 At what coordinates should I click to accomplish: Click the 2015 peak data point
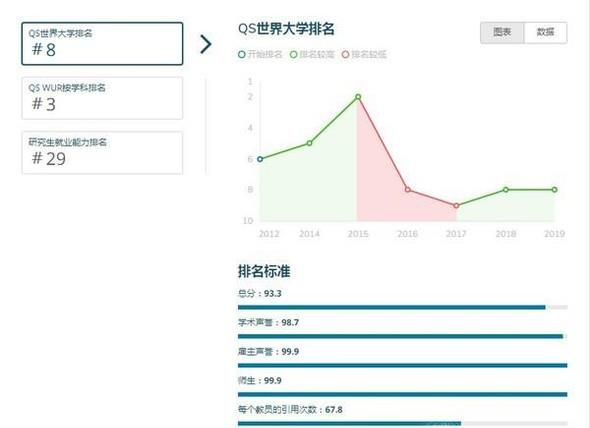358,97
